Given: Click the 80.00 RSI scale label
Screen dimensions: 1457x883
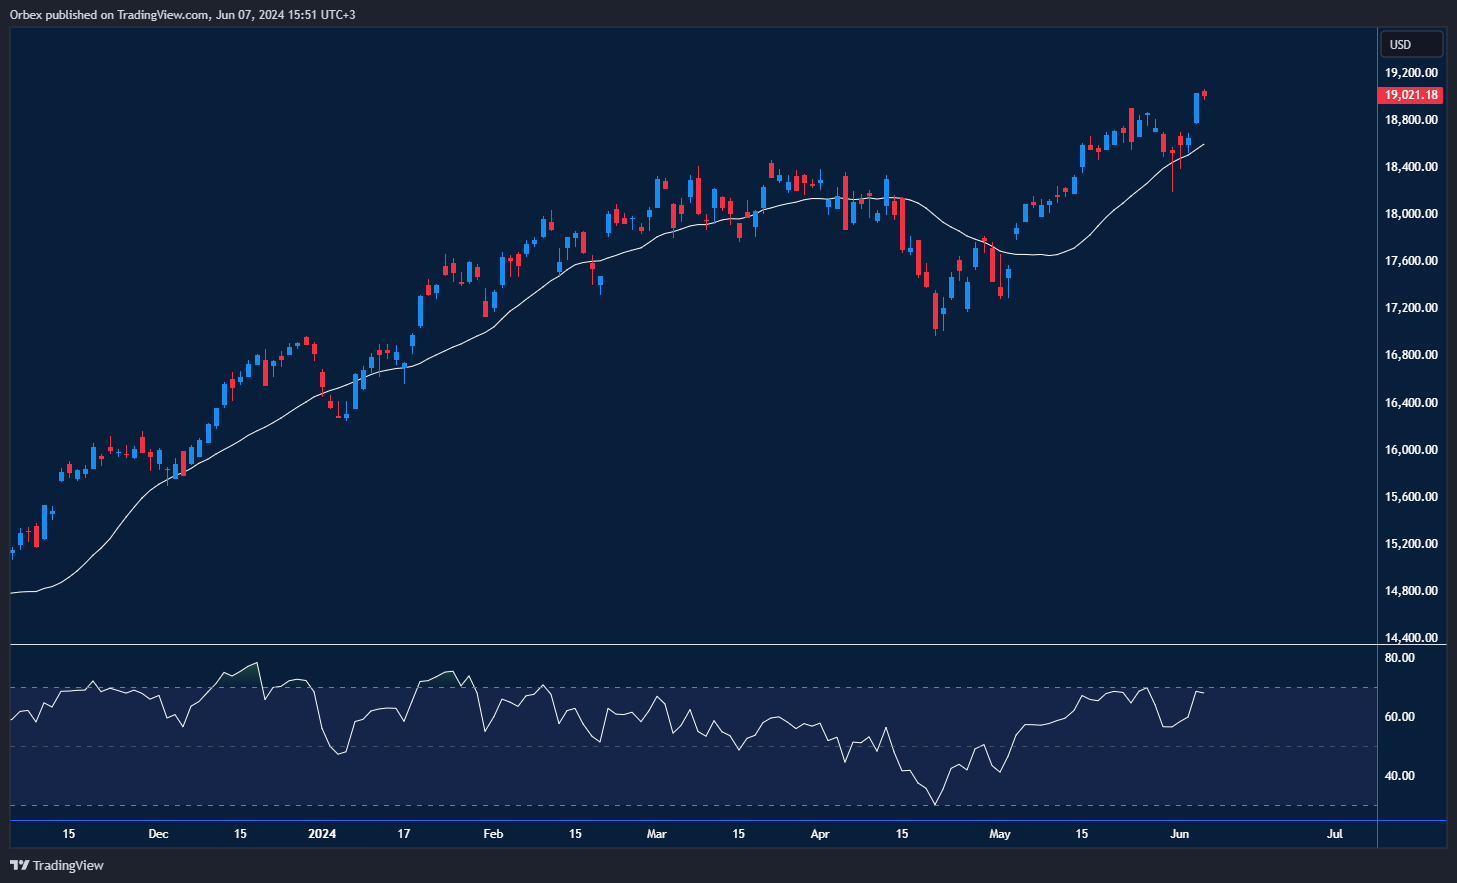Looking at the screenshot, I should pos(1399,658).
